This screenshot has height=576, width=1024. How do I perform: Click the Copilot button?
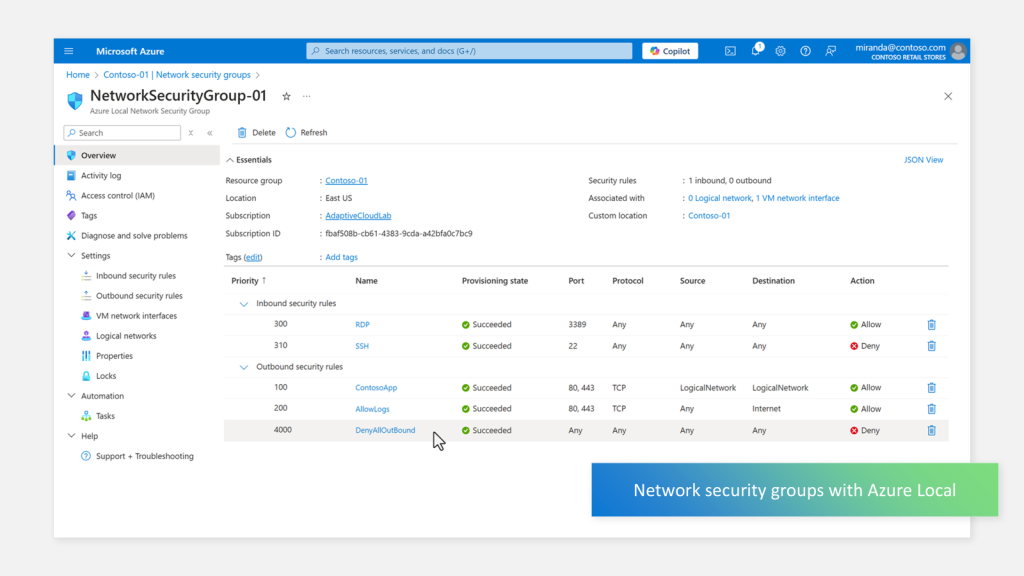[x=670, y=51]
